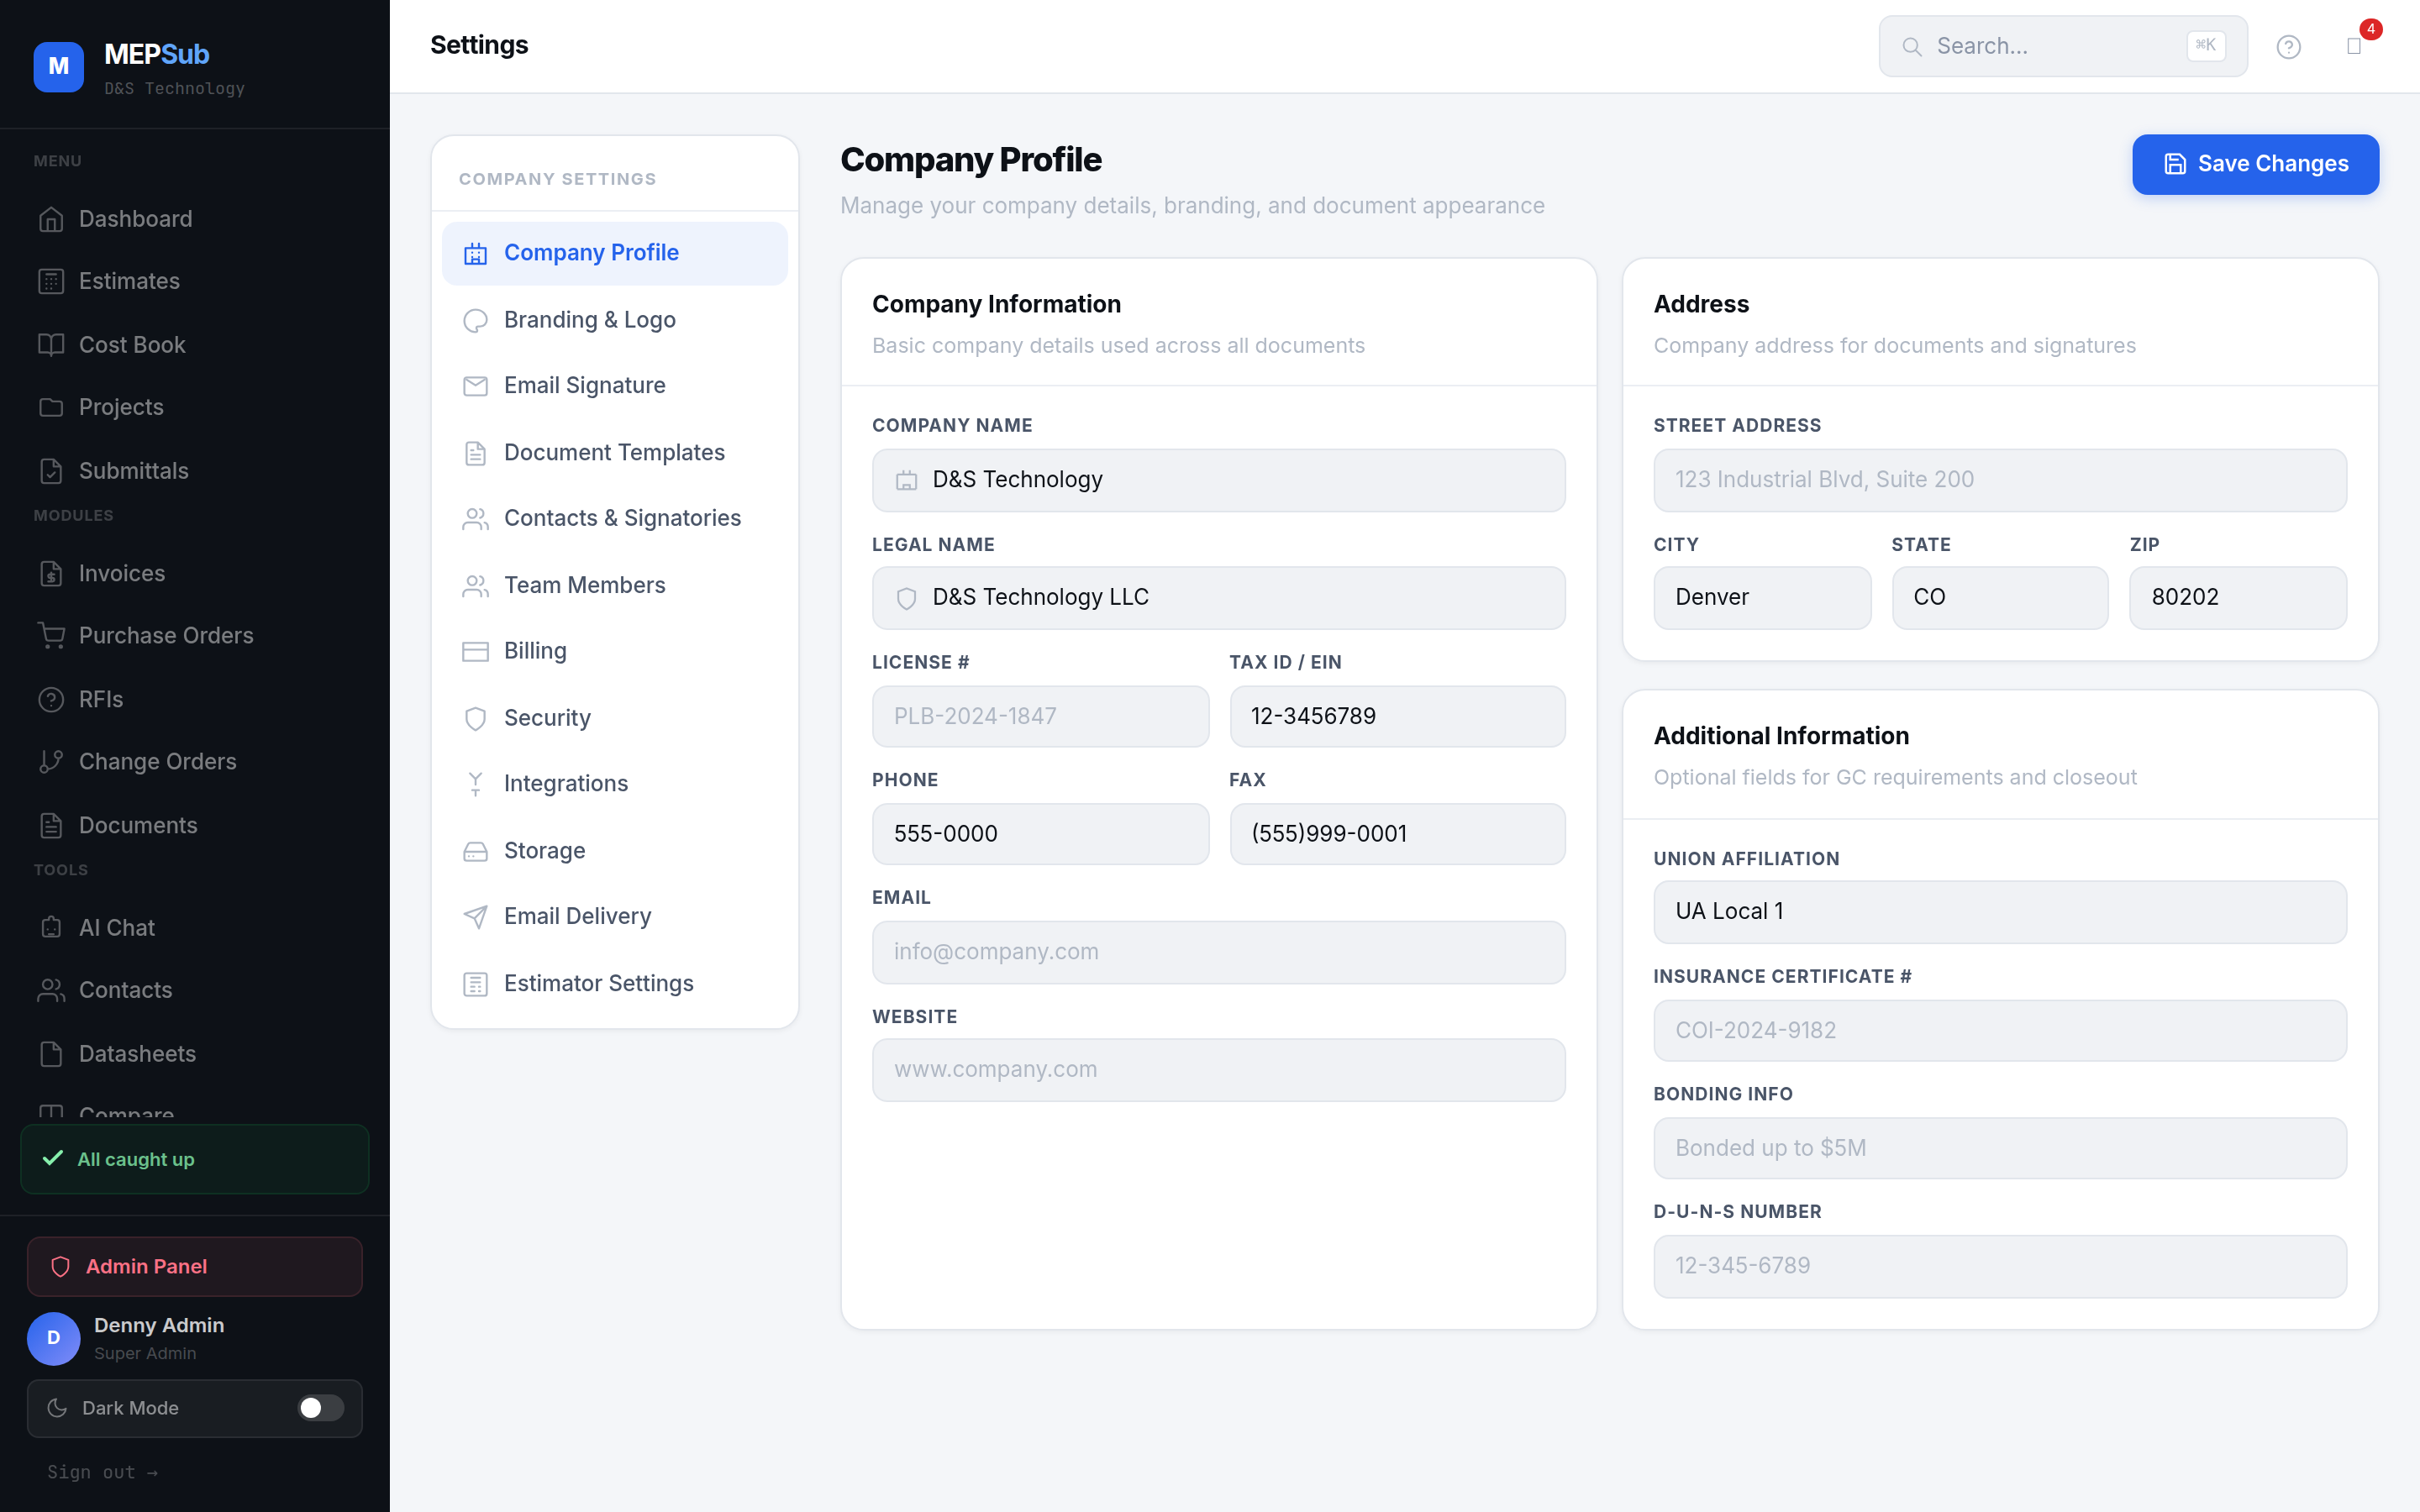Select the Dashboard icon in the sidebar
Image resolution: width=2420 pixels, height=1512 pixels.
tap(52, 219)
